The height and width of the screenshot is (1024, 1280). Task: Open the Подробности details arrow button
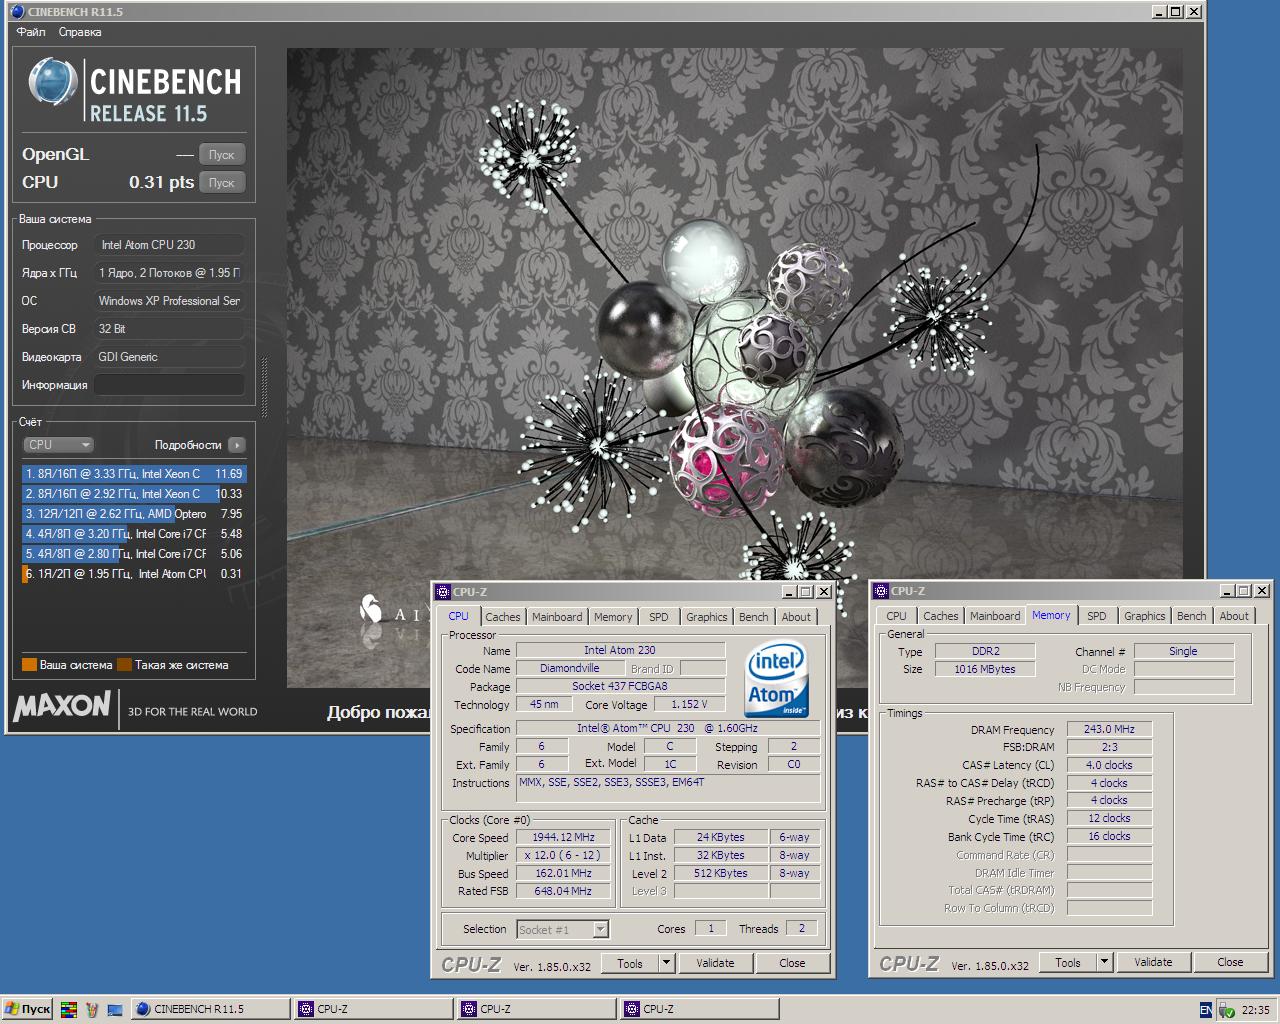(237, 445)
